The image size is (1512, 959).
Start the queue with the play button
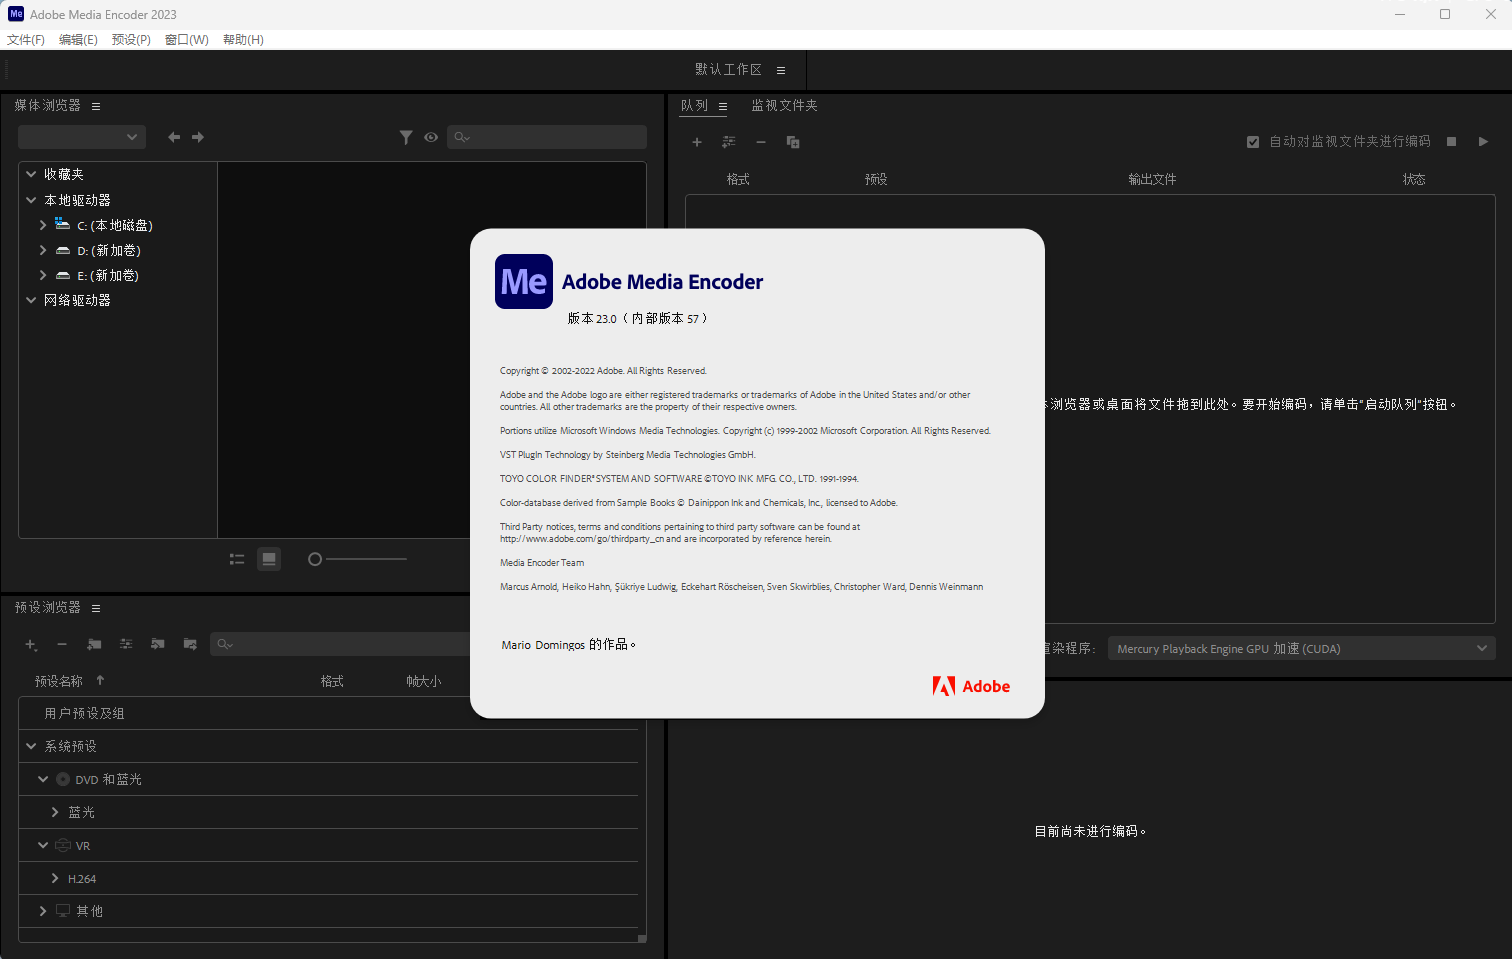pos(1484,141)
